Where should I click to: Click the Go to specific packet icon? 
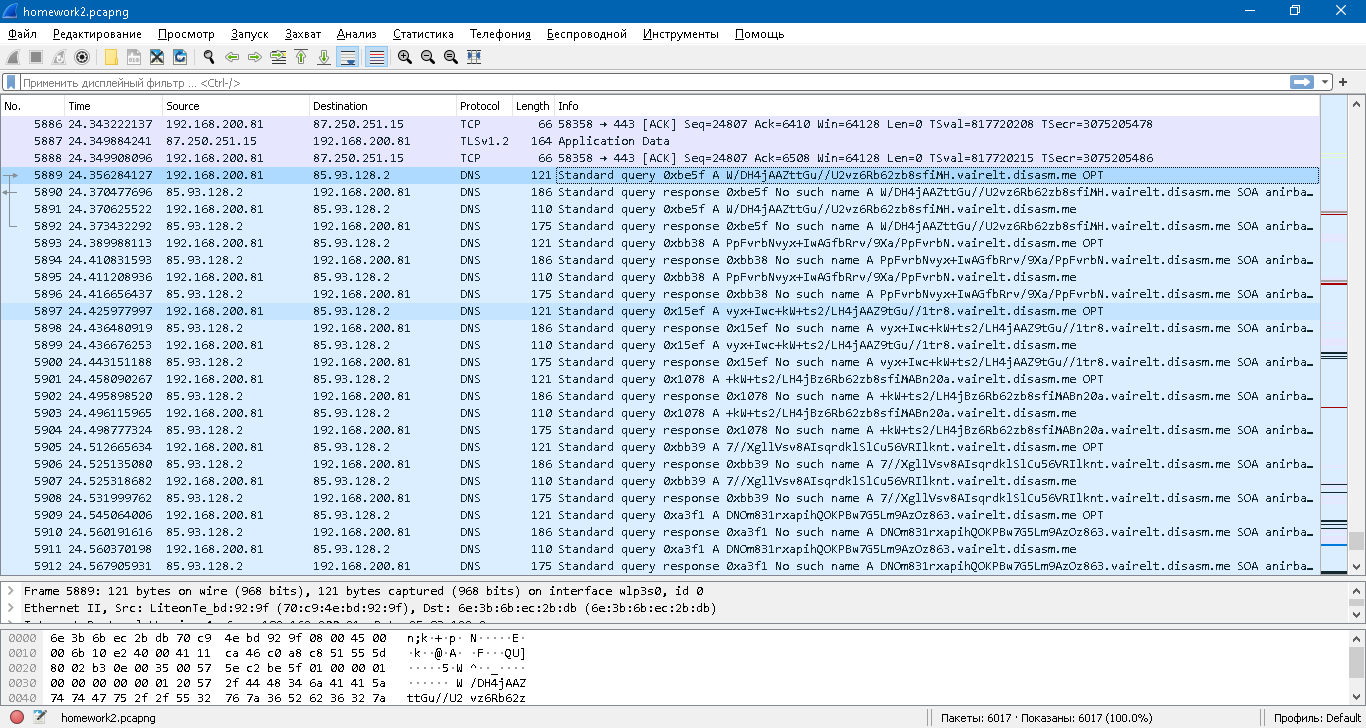click(278, 57)
